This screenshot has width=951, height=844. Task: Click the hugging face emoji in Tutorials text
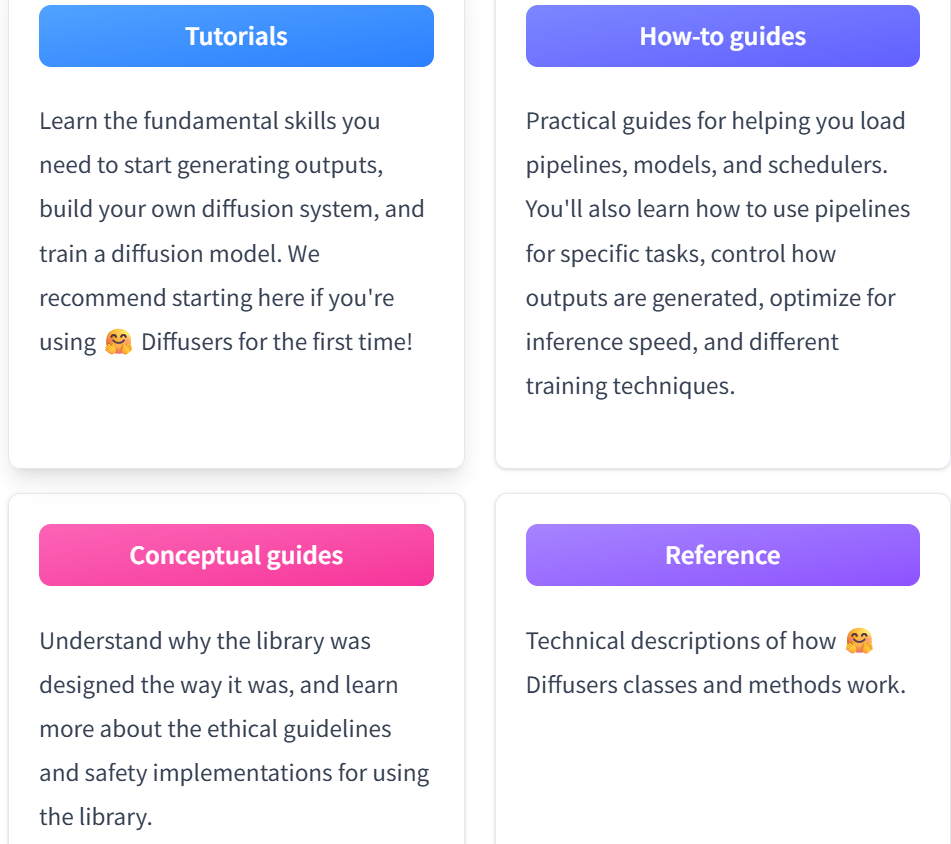118,341
